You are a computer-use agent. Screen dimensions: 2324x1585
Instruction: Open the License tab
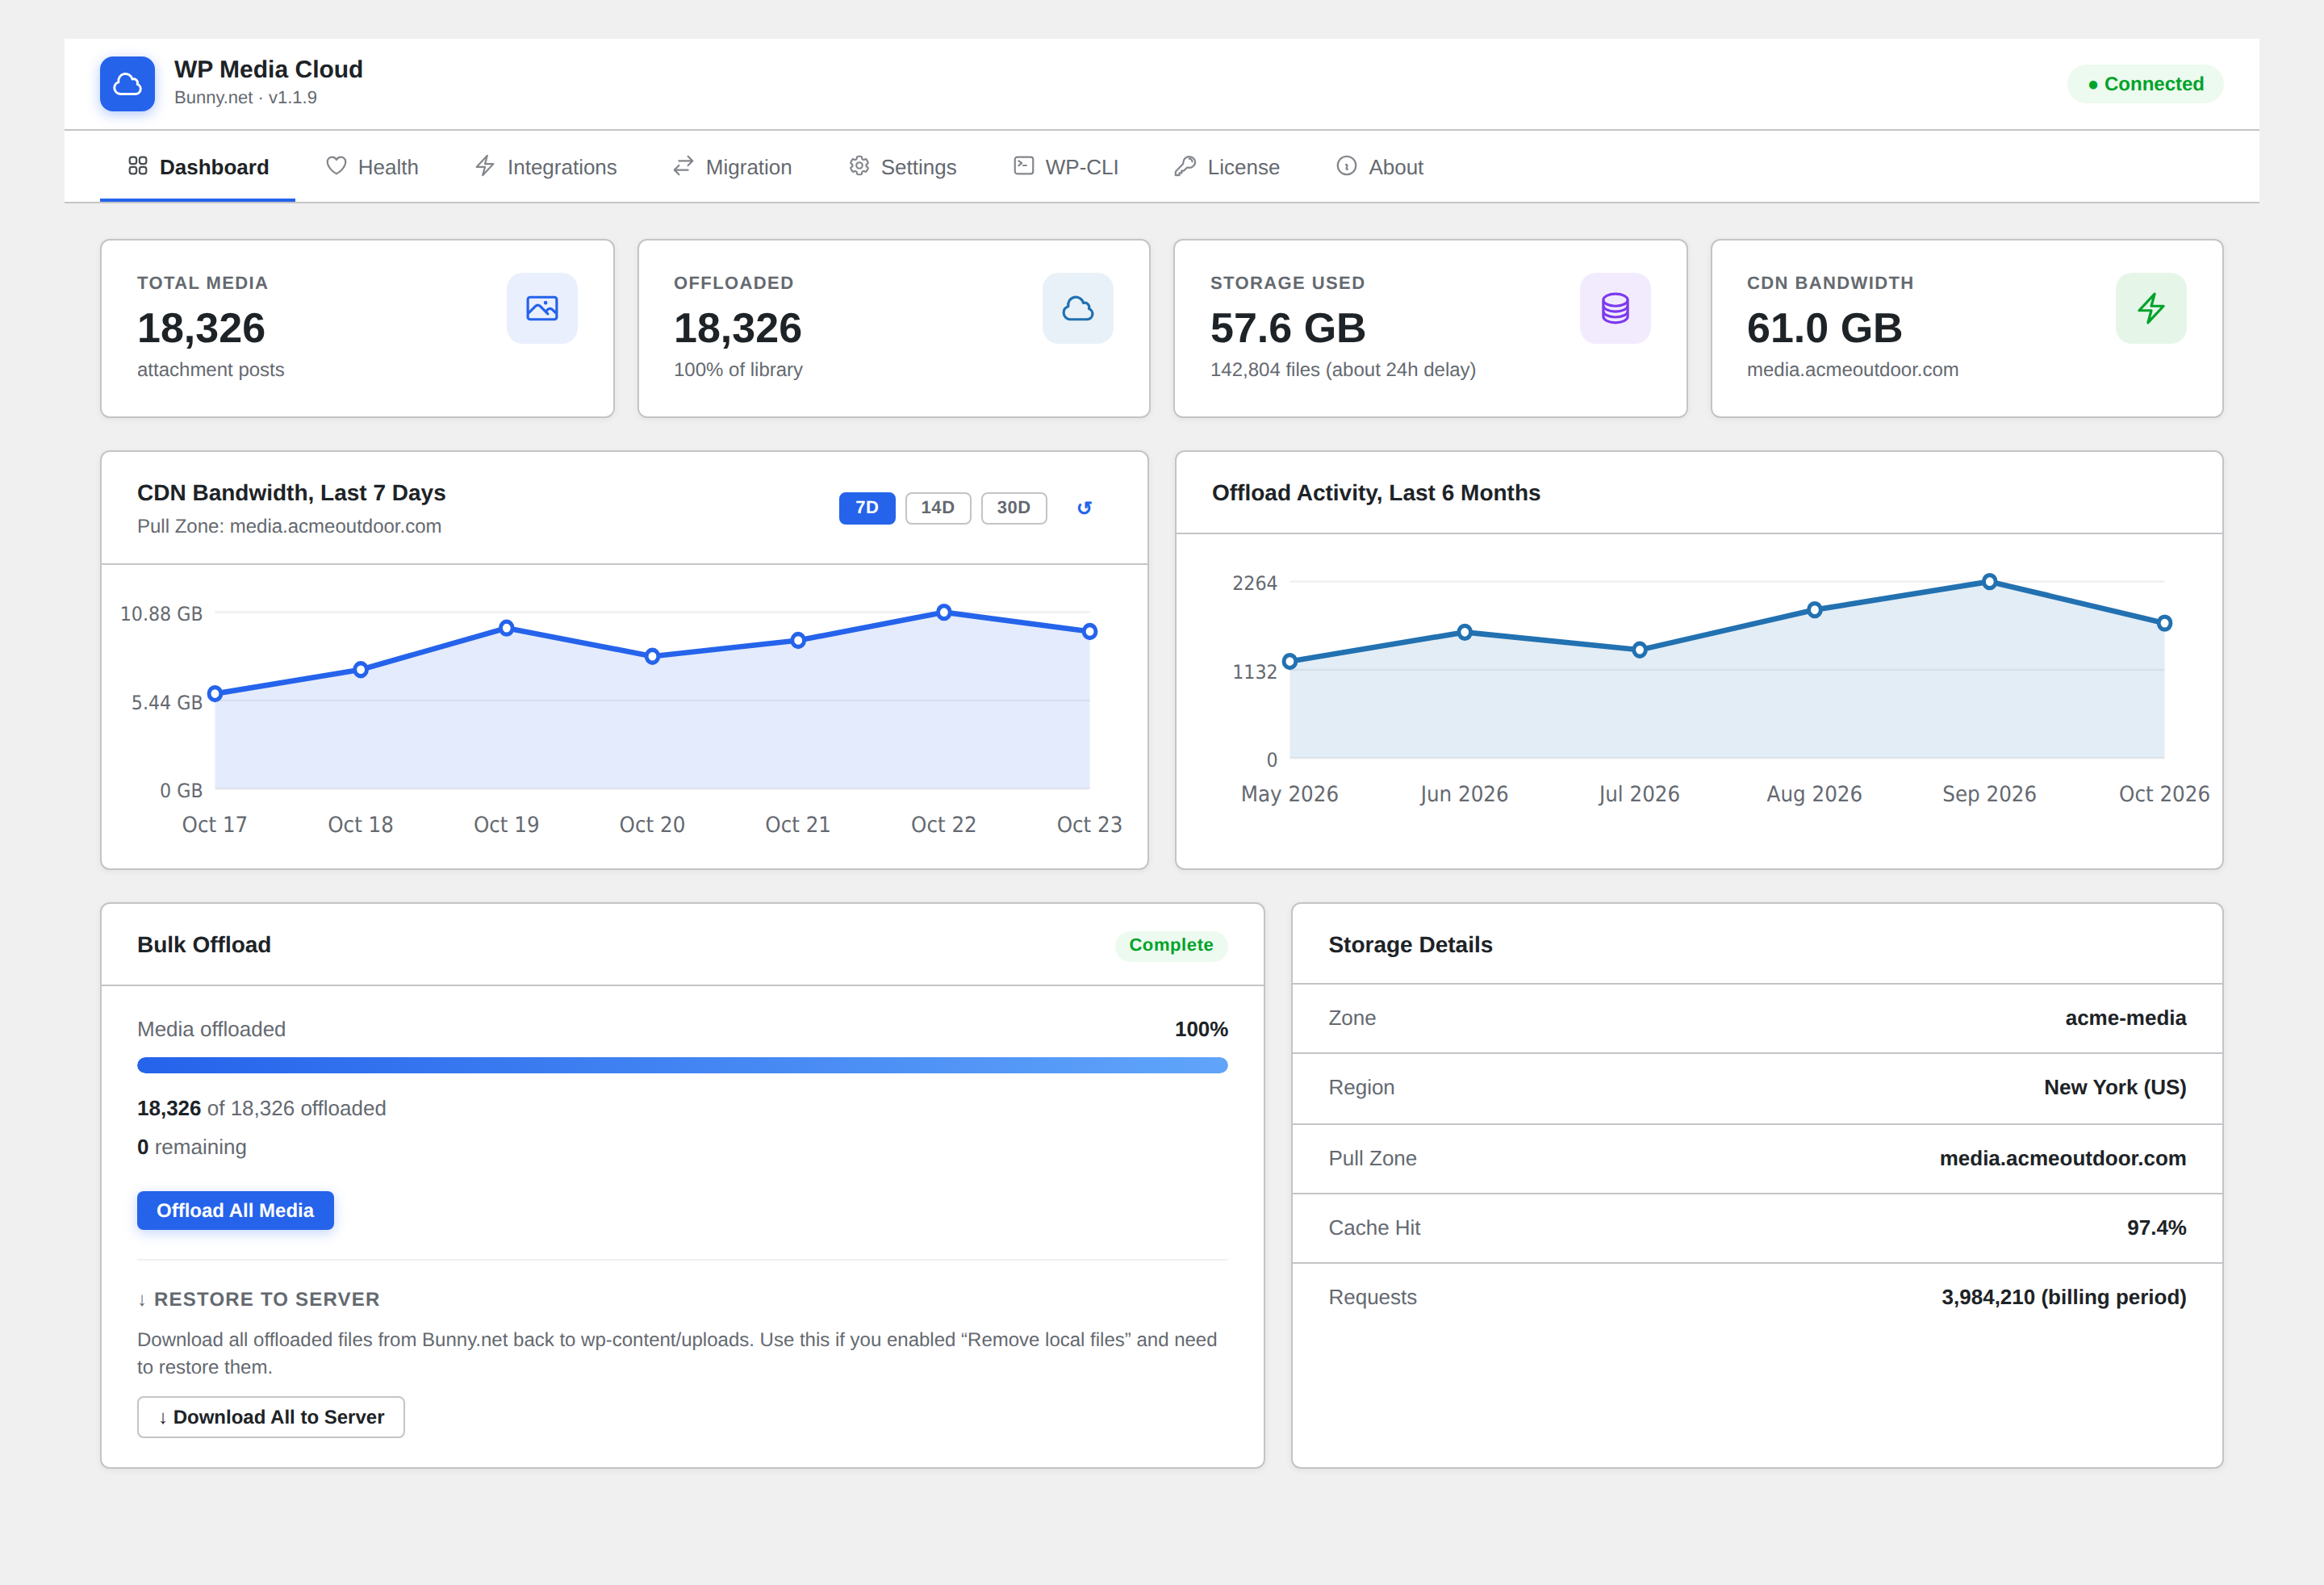(1227, 167)
